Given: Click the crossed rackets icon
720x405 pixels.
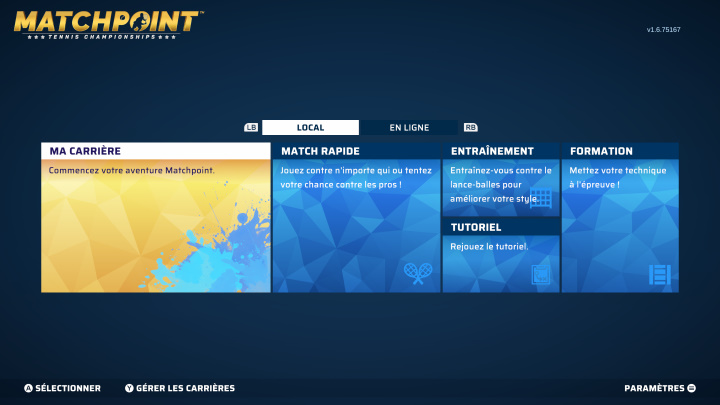Looking at the screenshot, I should click(x=418, y=273).
